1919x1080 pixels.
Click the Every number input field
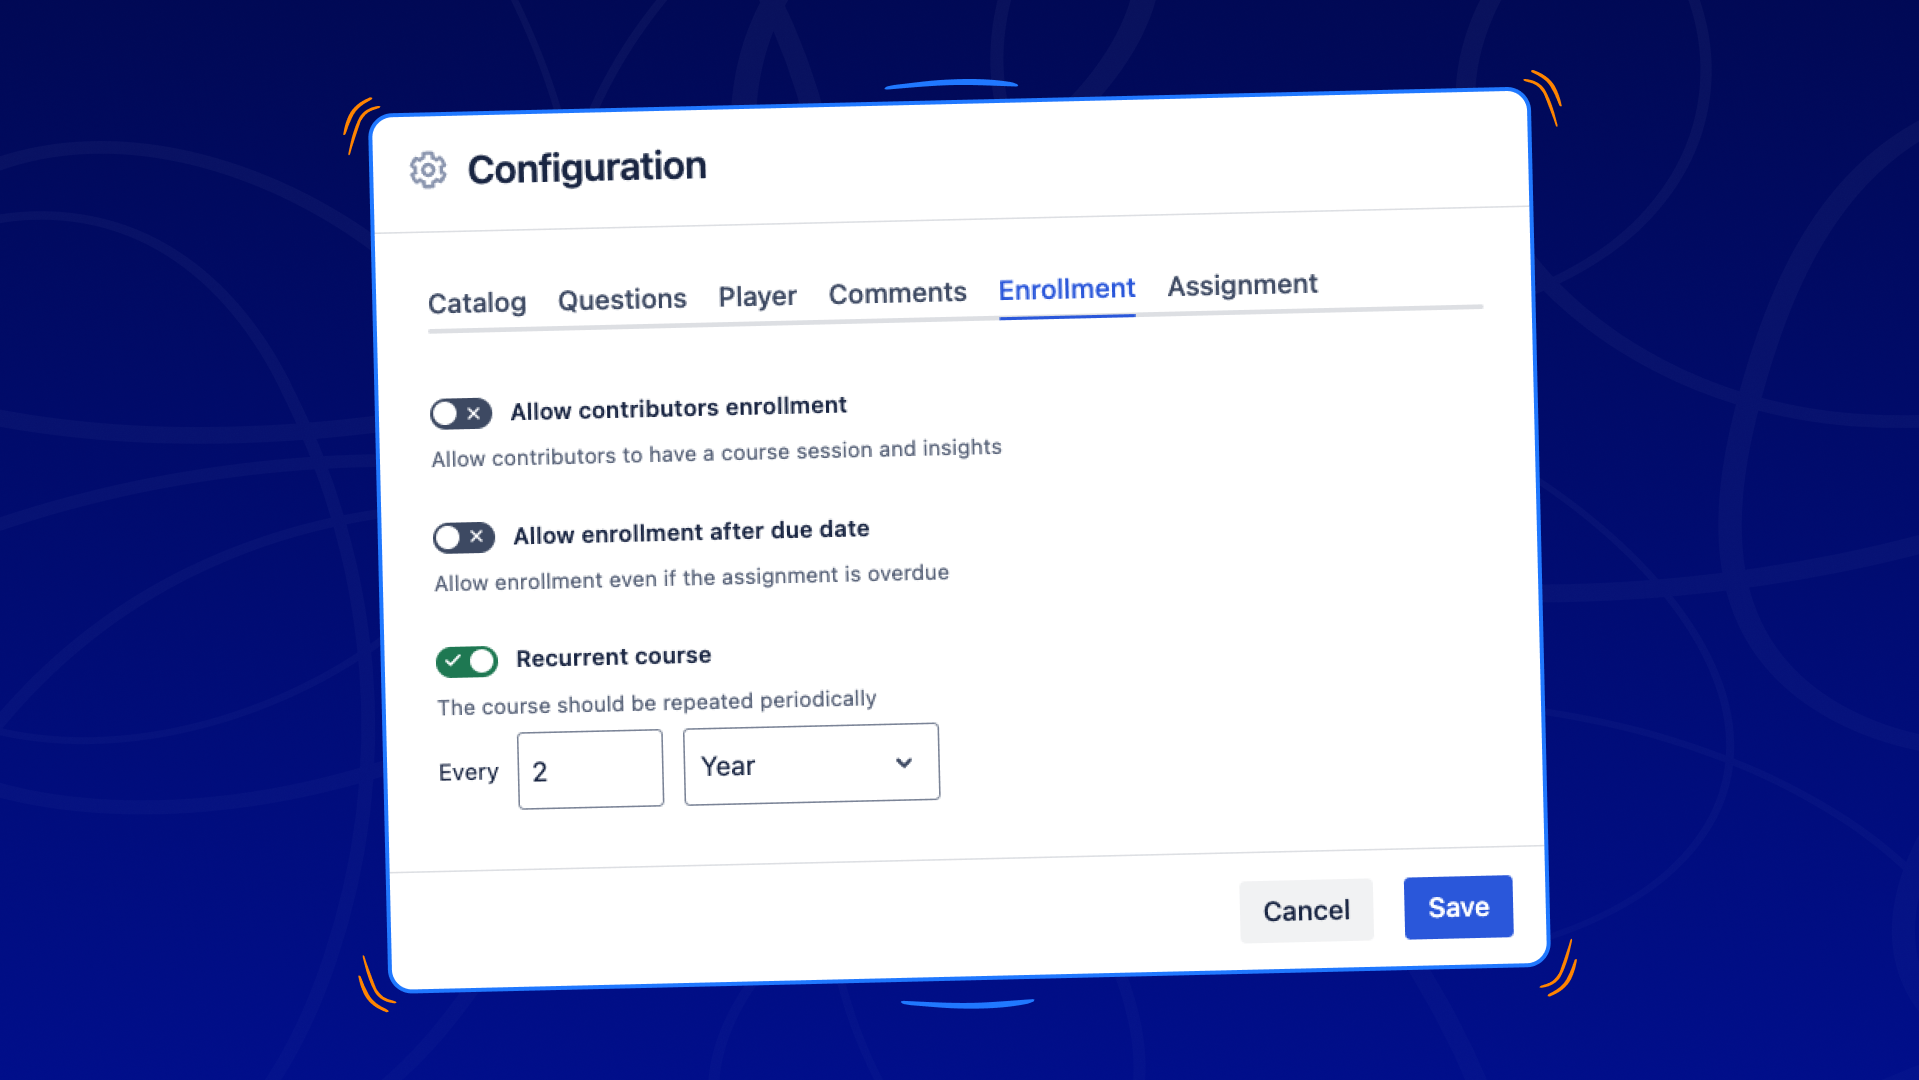590,769
